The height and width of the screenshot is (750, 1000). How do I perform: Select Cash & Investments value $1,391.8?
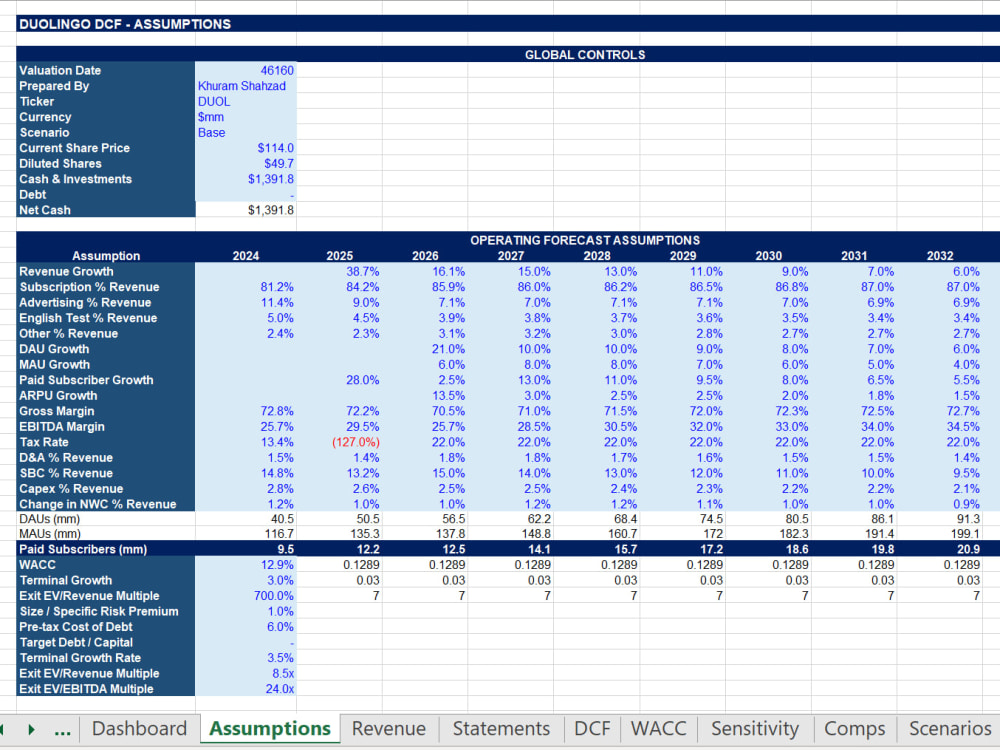click(246, 179)
